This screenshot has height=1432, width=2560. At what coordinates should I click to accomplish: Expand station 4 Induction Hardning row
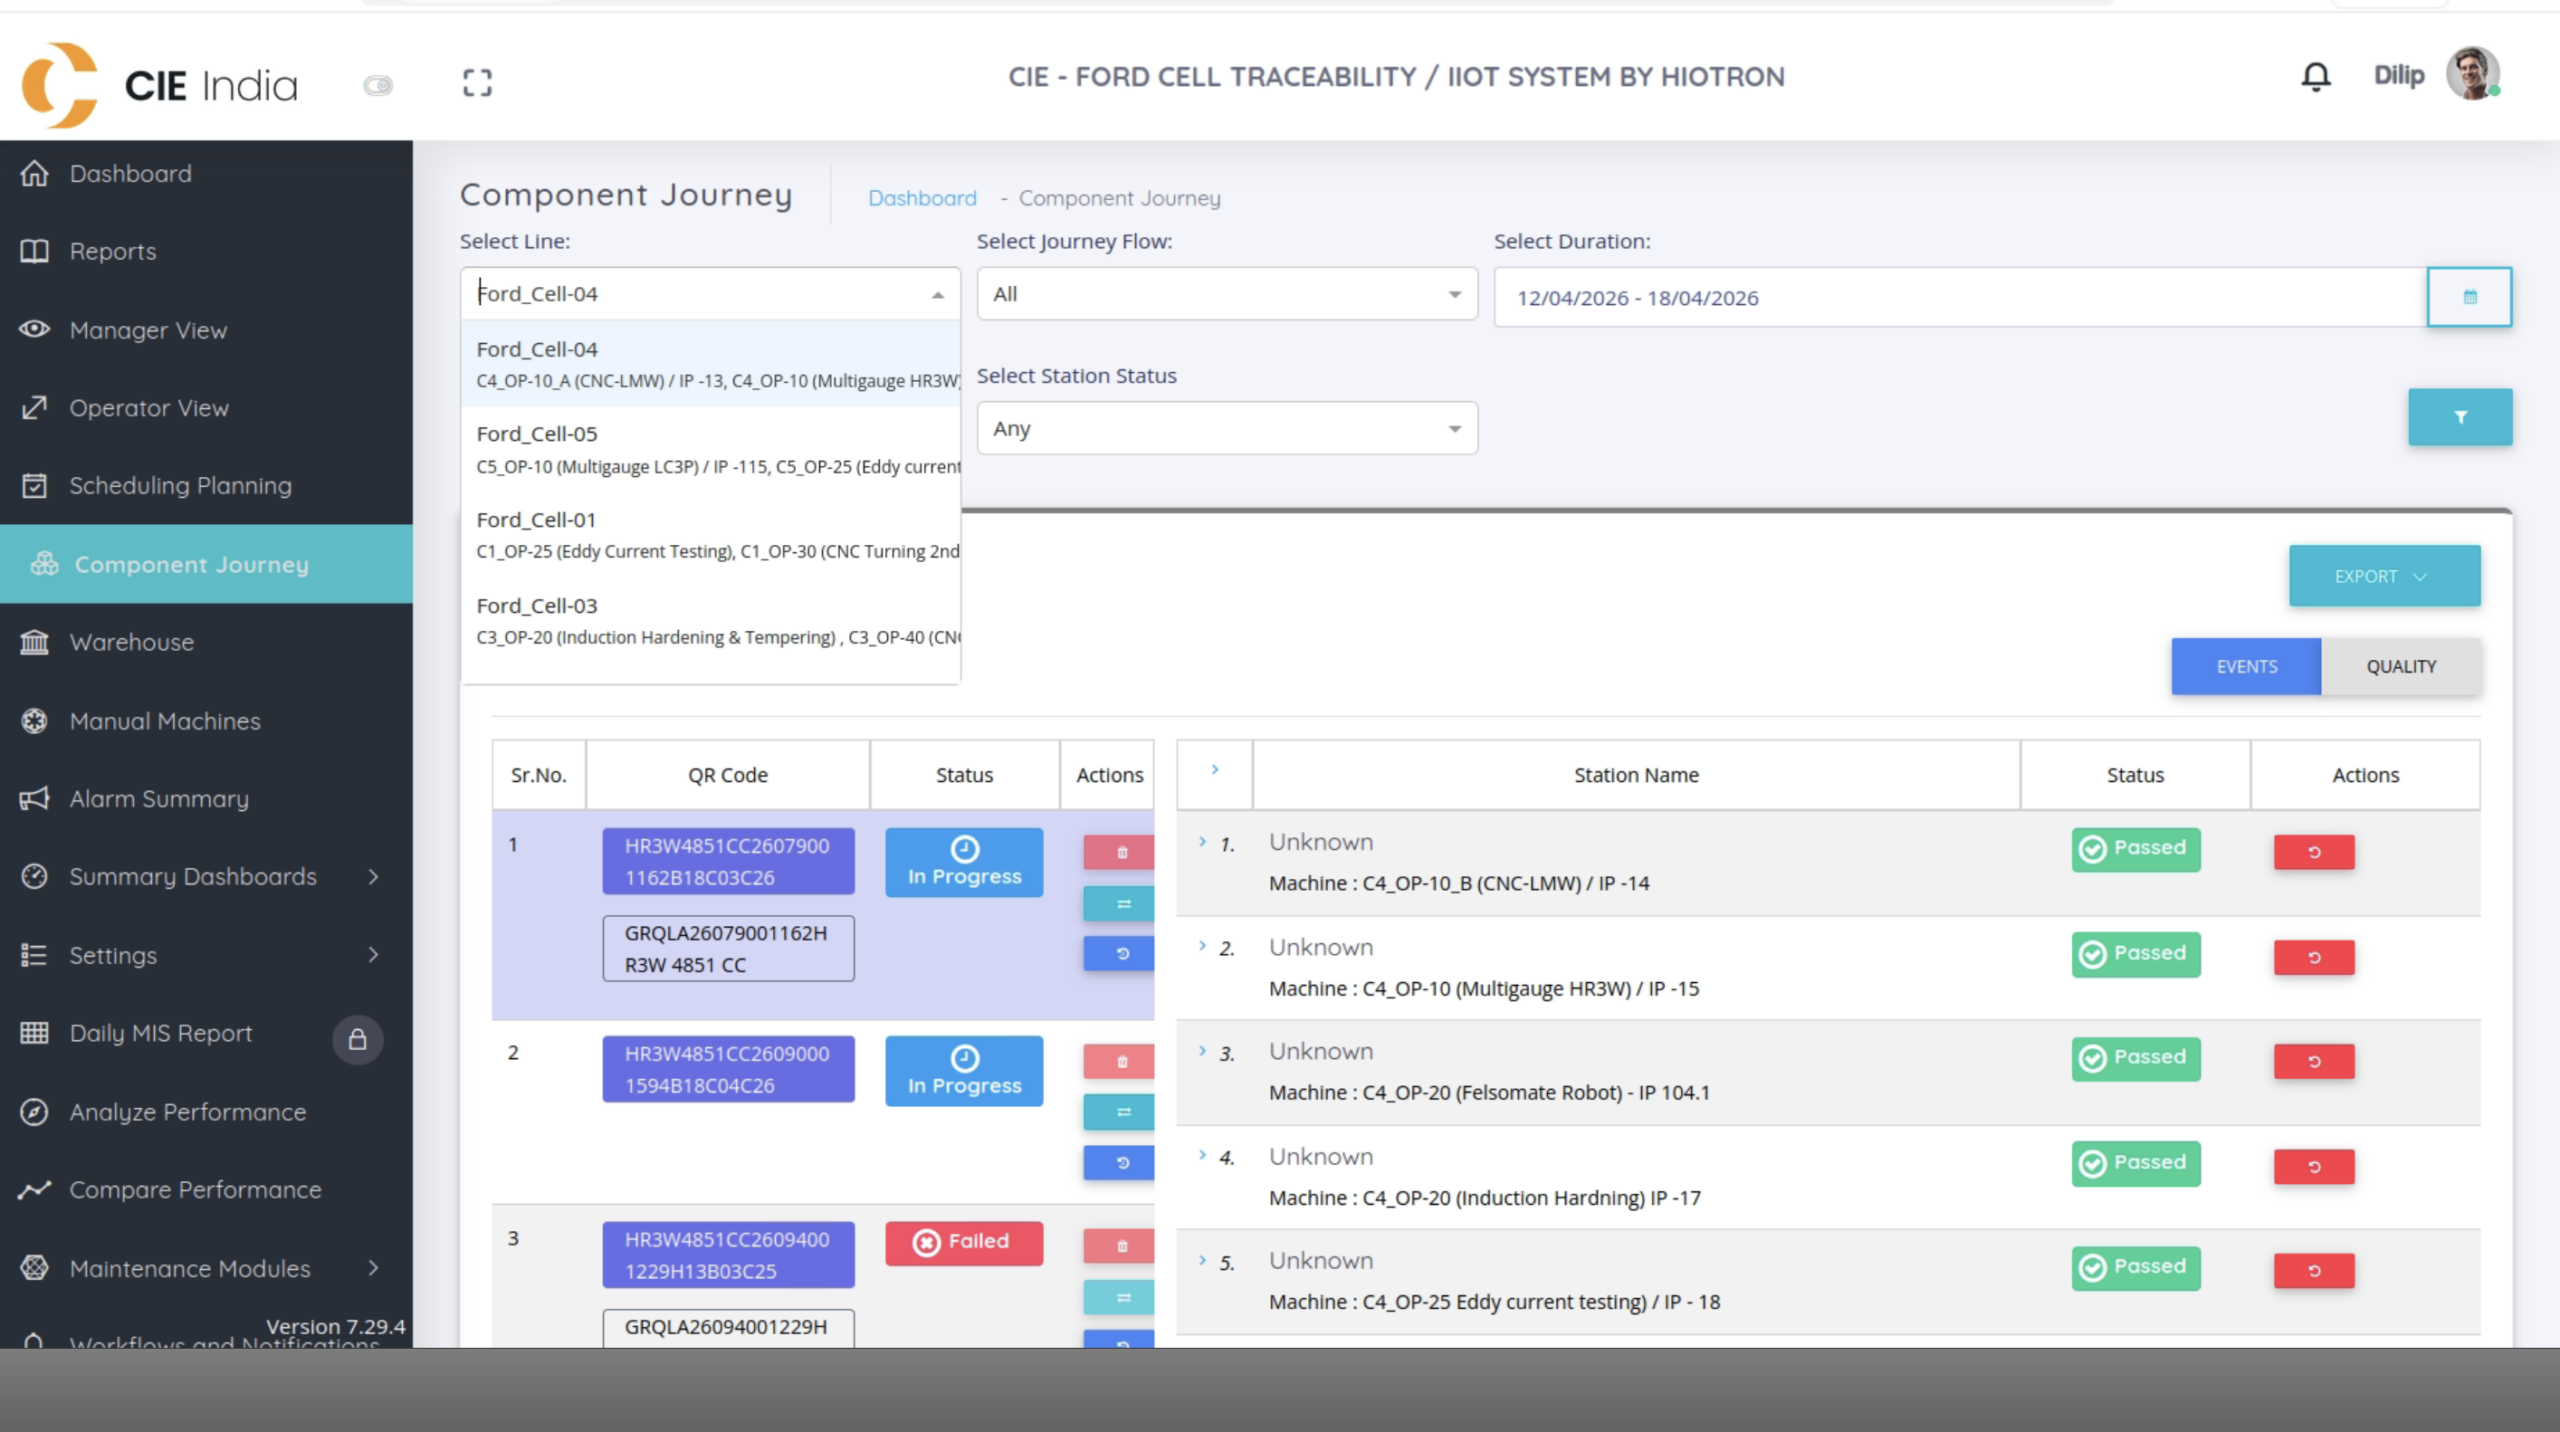1202,1155
